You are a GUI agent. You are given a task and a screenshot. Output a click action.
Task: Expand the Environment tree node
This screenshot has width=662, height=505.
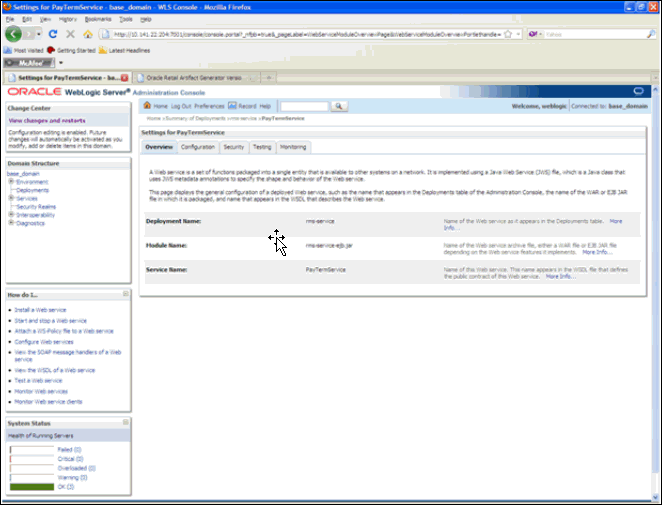11,182
